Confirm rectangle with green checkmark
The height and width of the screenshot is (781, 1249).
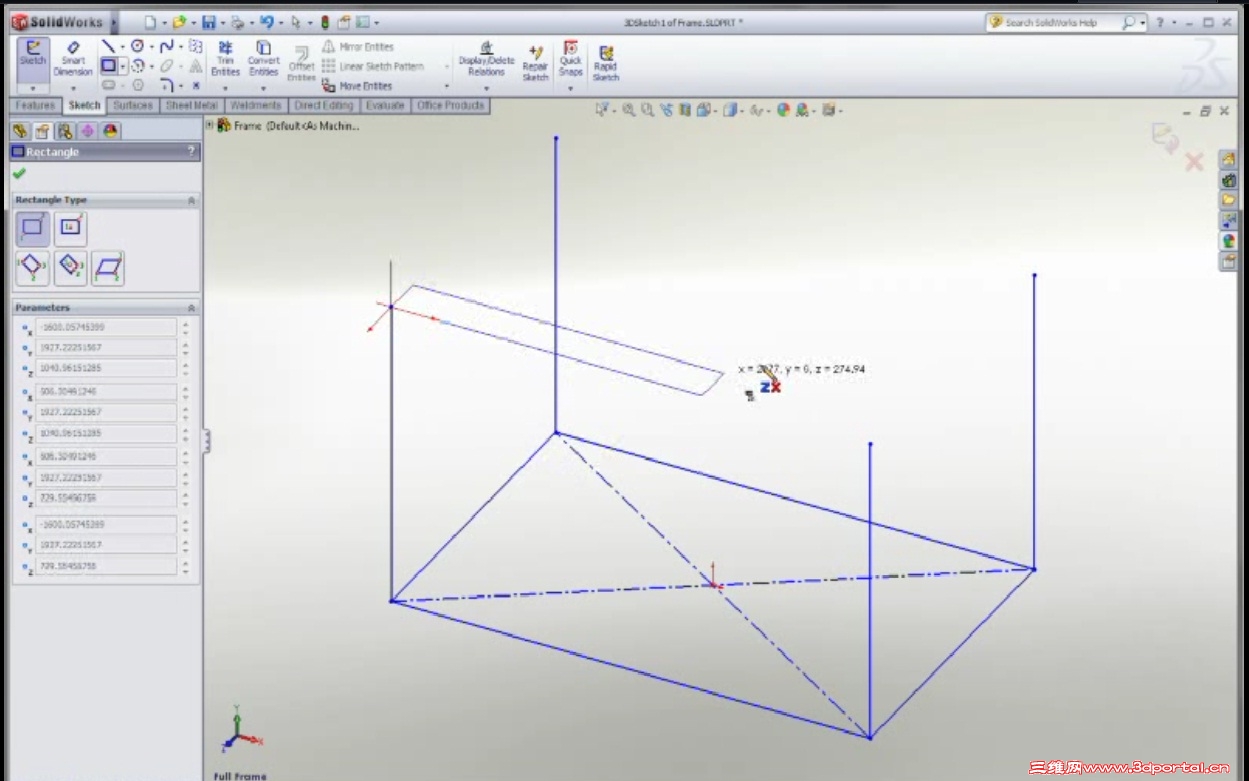click(19, 173)
